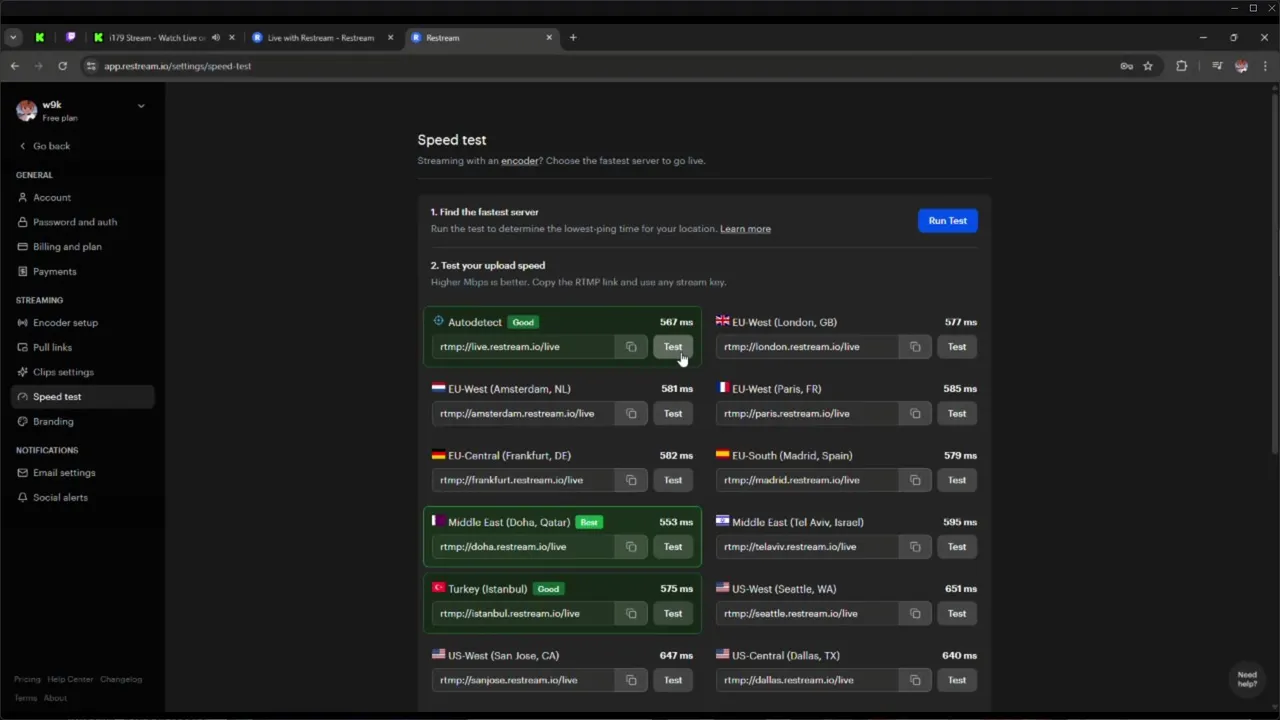Copy the Seattle RTMP link
This screenshot has height=720, width=1280.
(x=915, y=614)
